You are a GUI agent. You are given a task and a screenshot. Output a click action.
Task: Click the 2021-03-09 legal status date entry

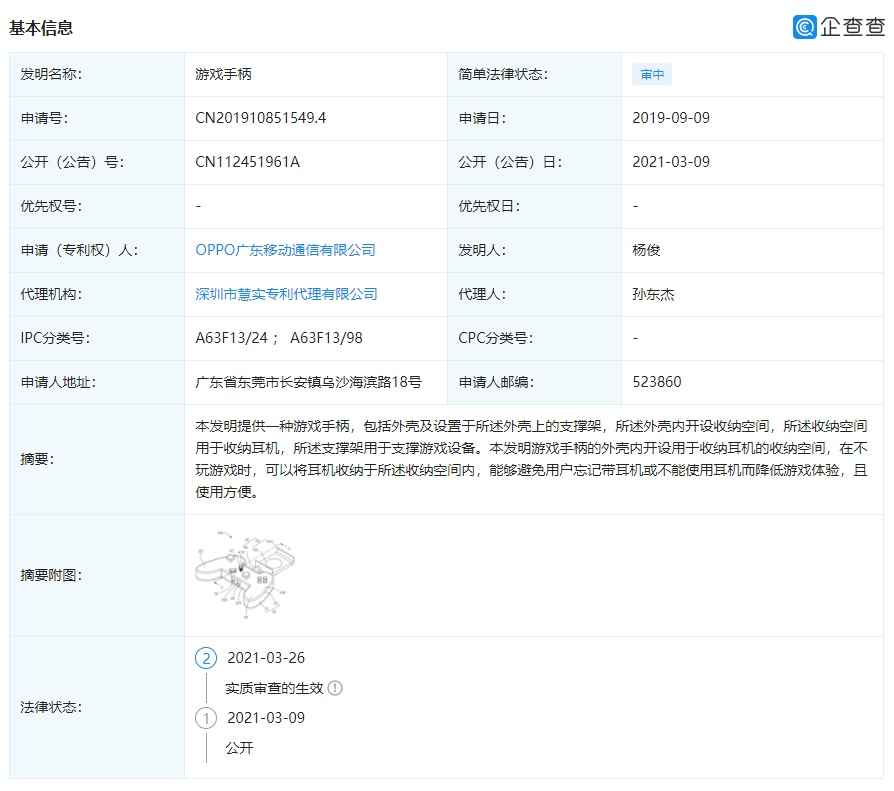pos(266,718)
